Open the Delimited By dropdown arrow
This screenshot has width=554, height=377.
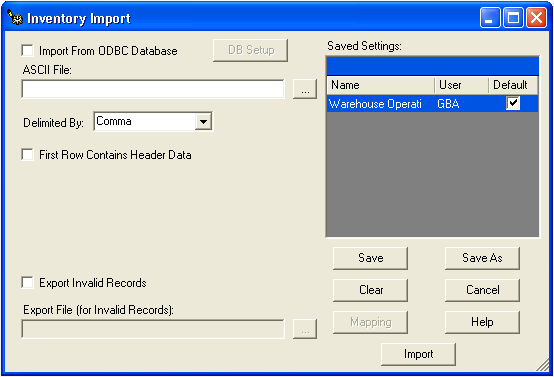click(203, 122)
